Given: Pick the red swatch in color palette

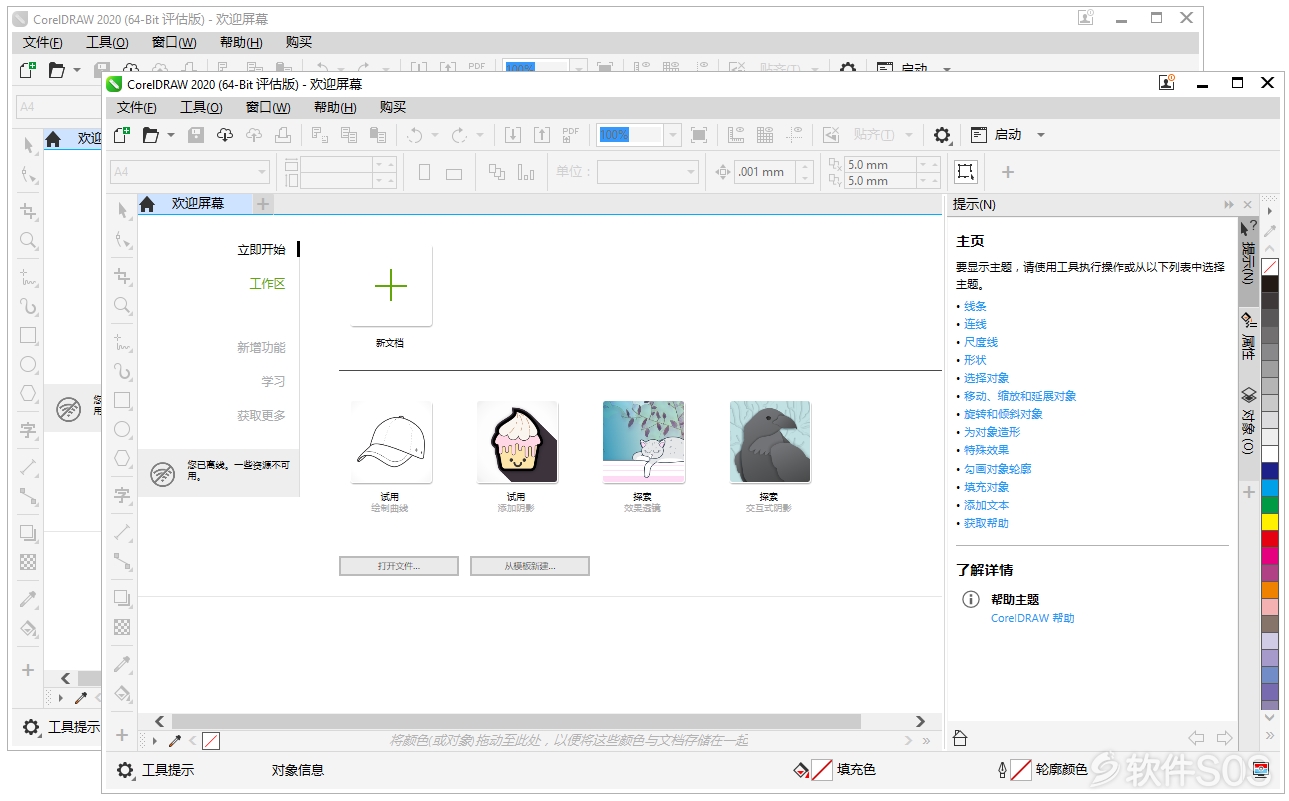Looking at the screenshot, I should 1270,539.
